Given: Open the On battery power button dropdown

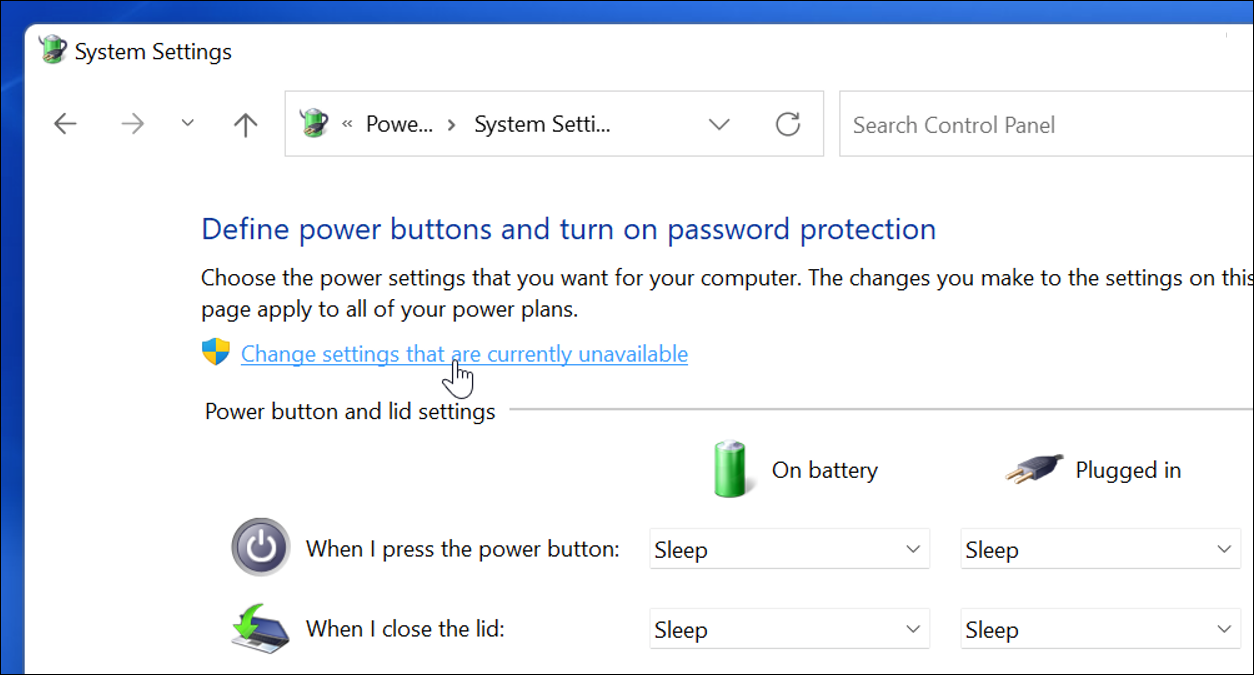Looking at the screenshot, I should (789, 548).
